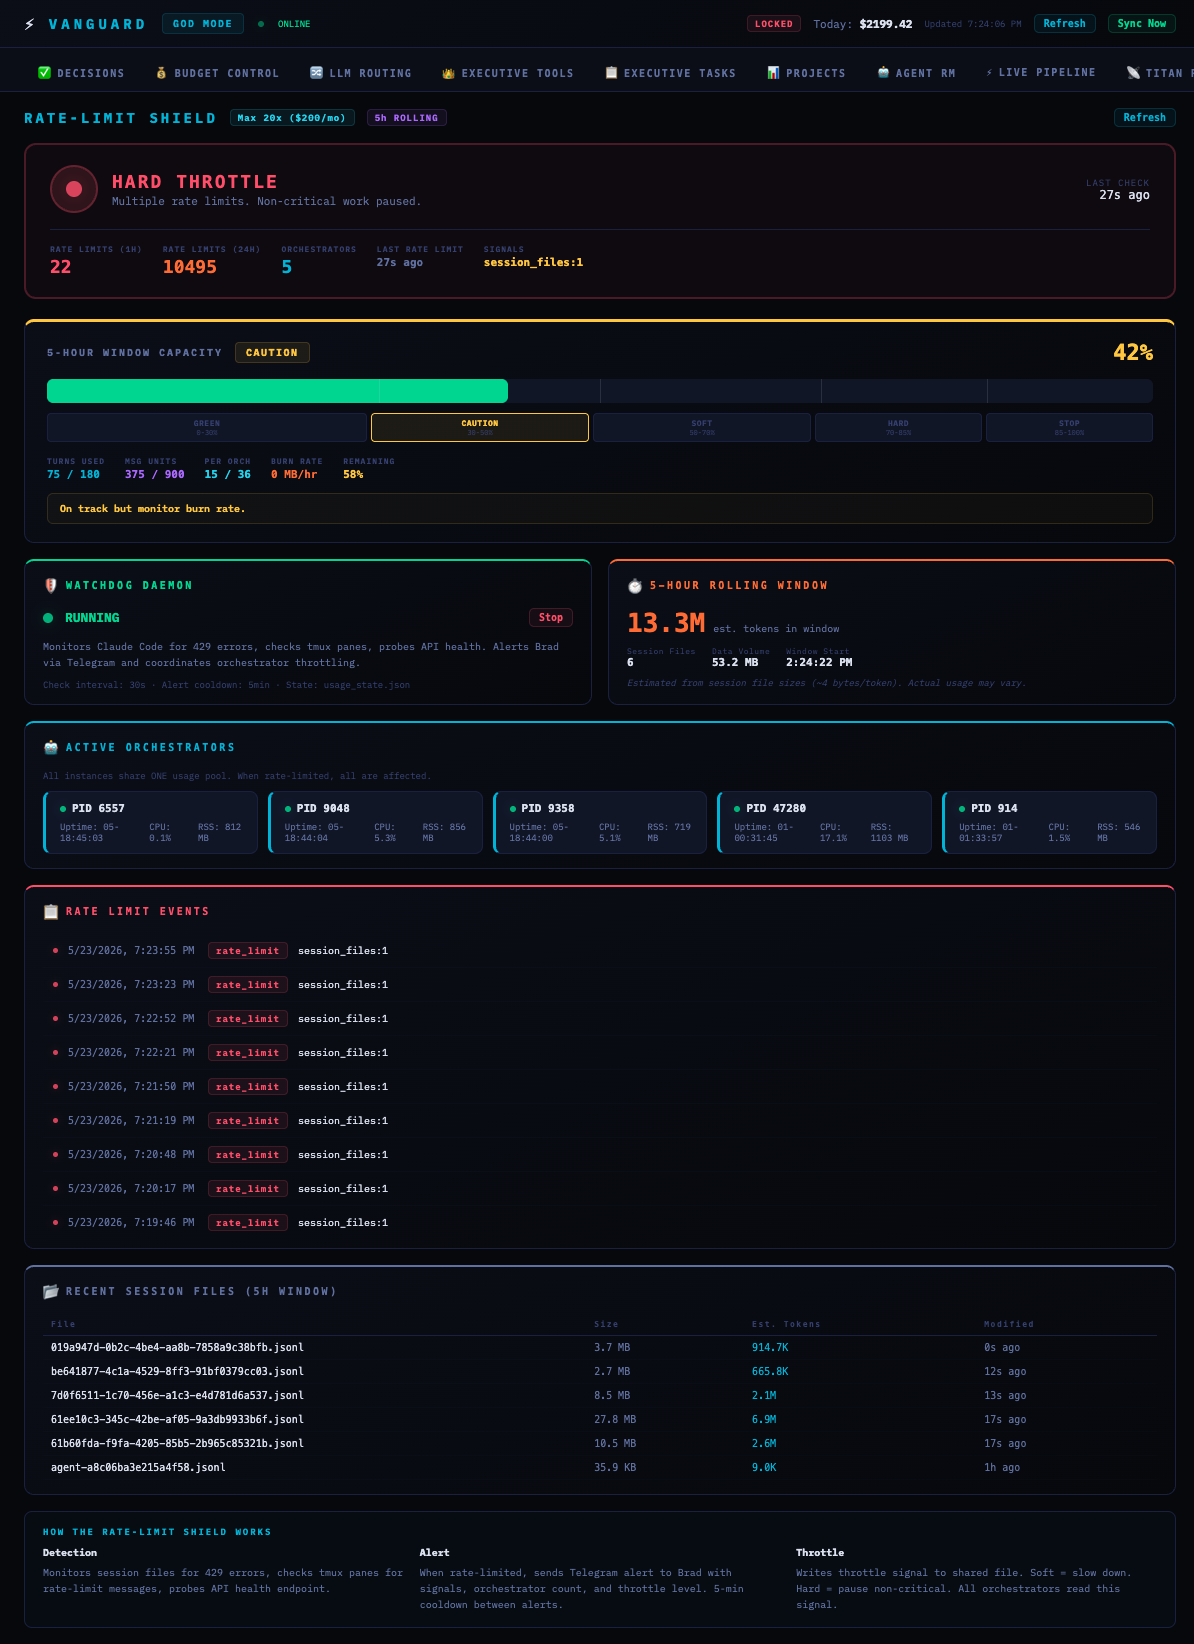Click the LOCKED badge
This screenshot has height=1644, width=1194.
(774, 24)
